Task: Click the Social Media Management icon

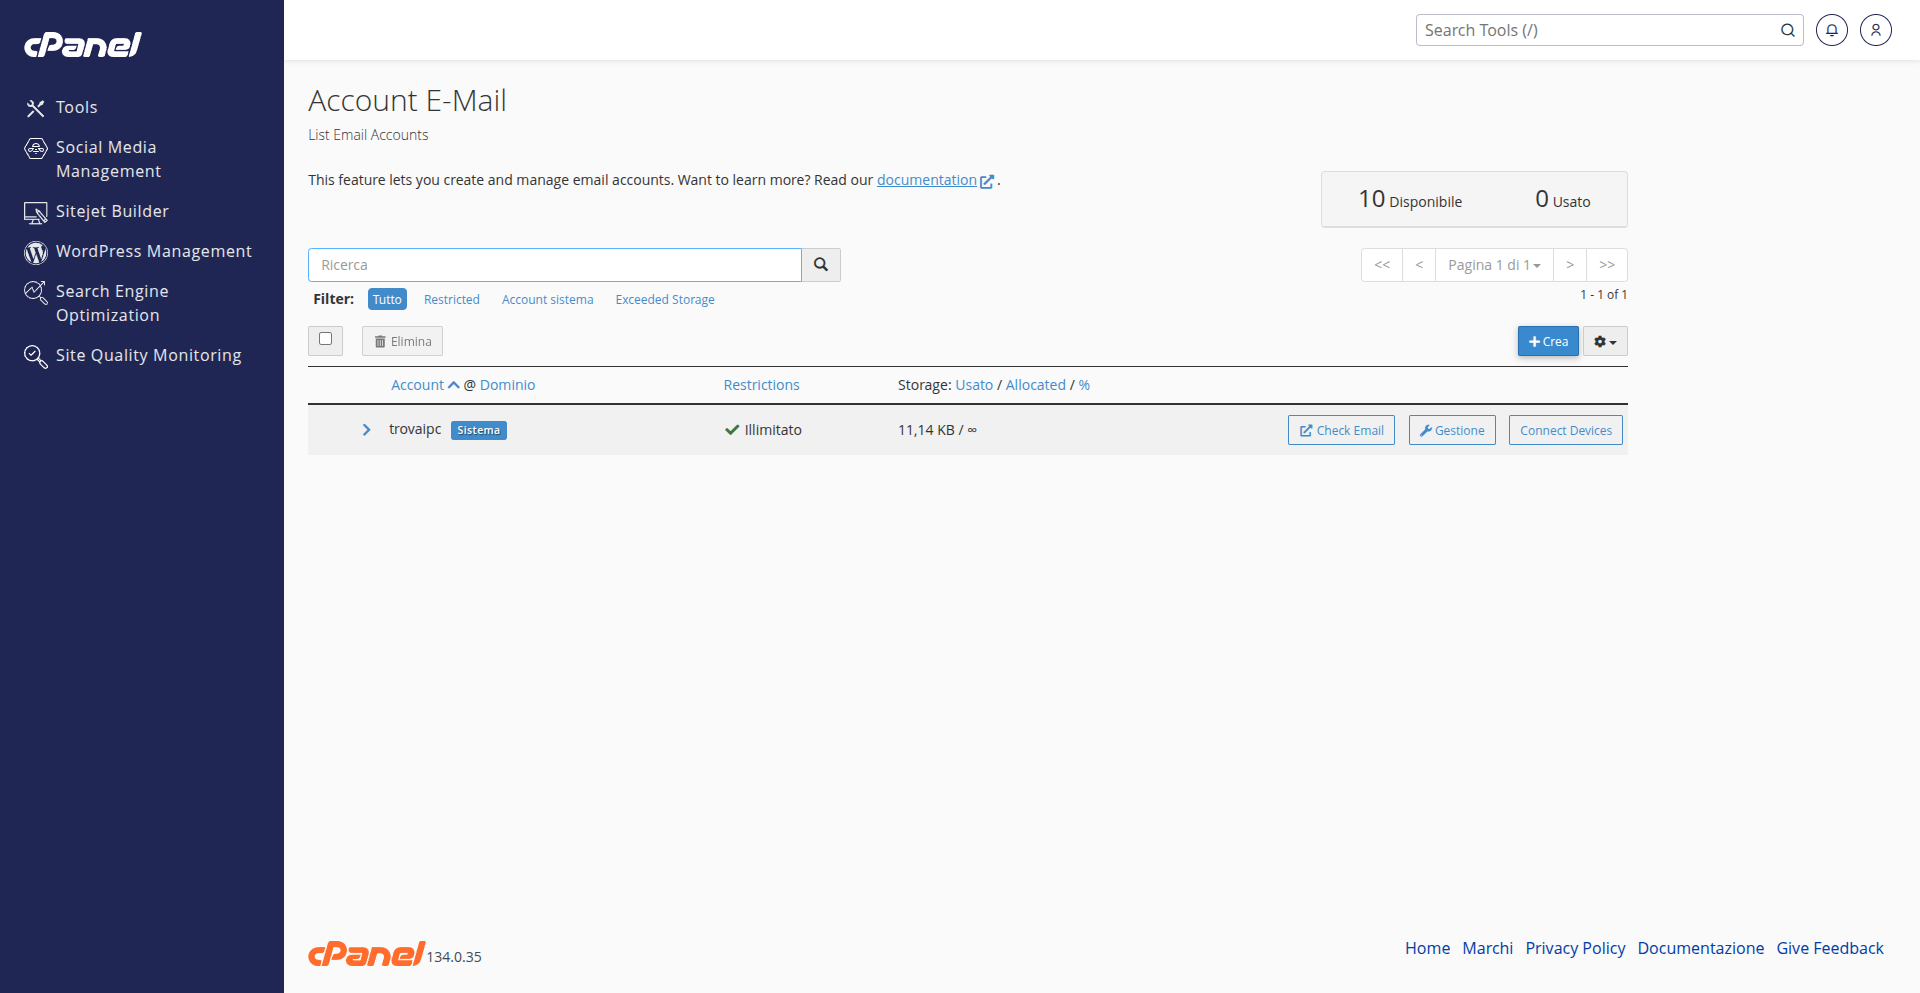Action: tap(36, 149)
